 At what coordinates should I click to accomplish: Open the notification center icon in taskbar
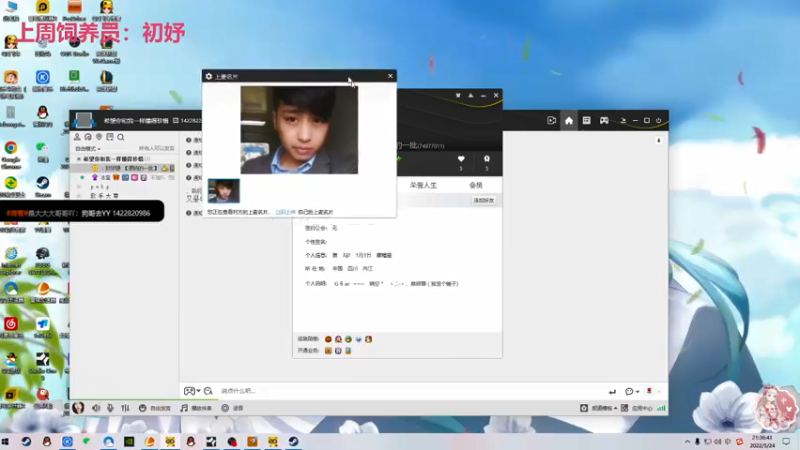786,442
